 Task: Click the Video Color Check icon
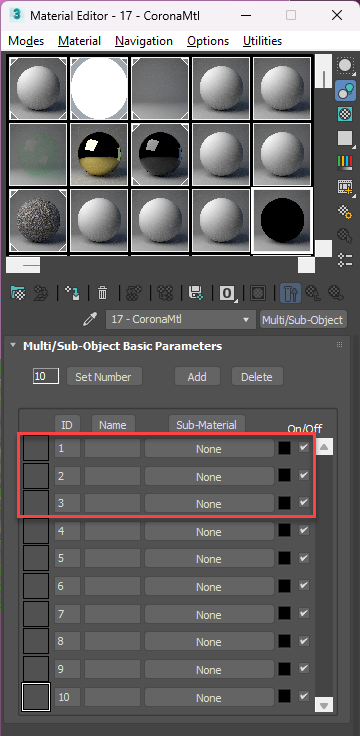coord(345,163)
